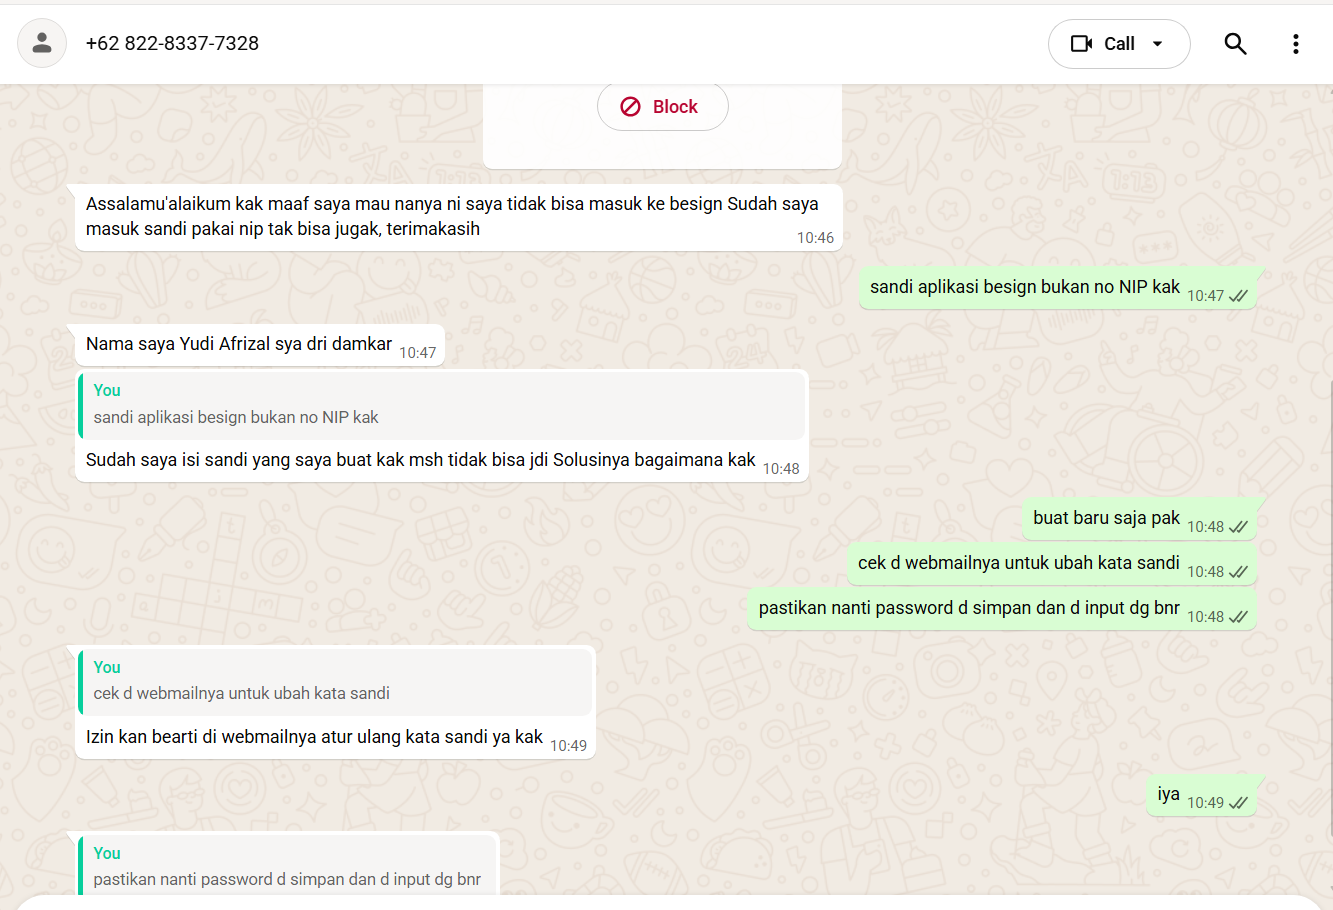Viewport: 1333px width, 910px height.
Task: Click read ticks on sent "pastikan nanti password" message
Action: pyautogui.click(x=1238, y=617)
